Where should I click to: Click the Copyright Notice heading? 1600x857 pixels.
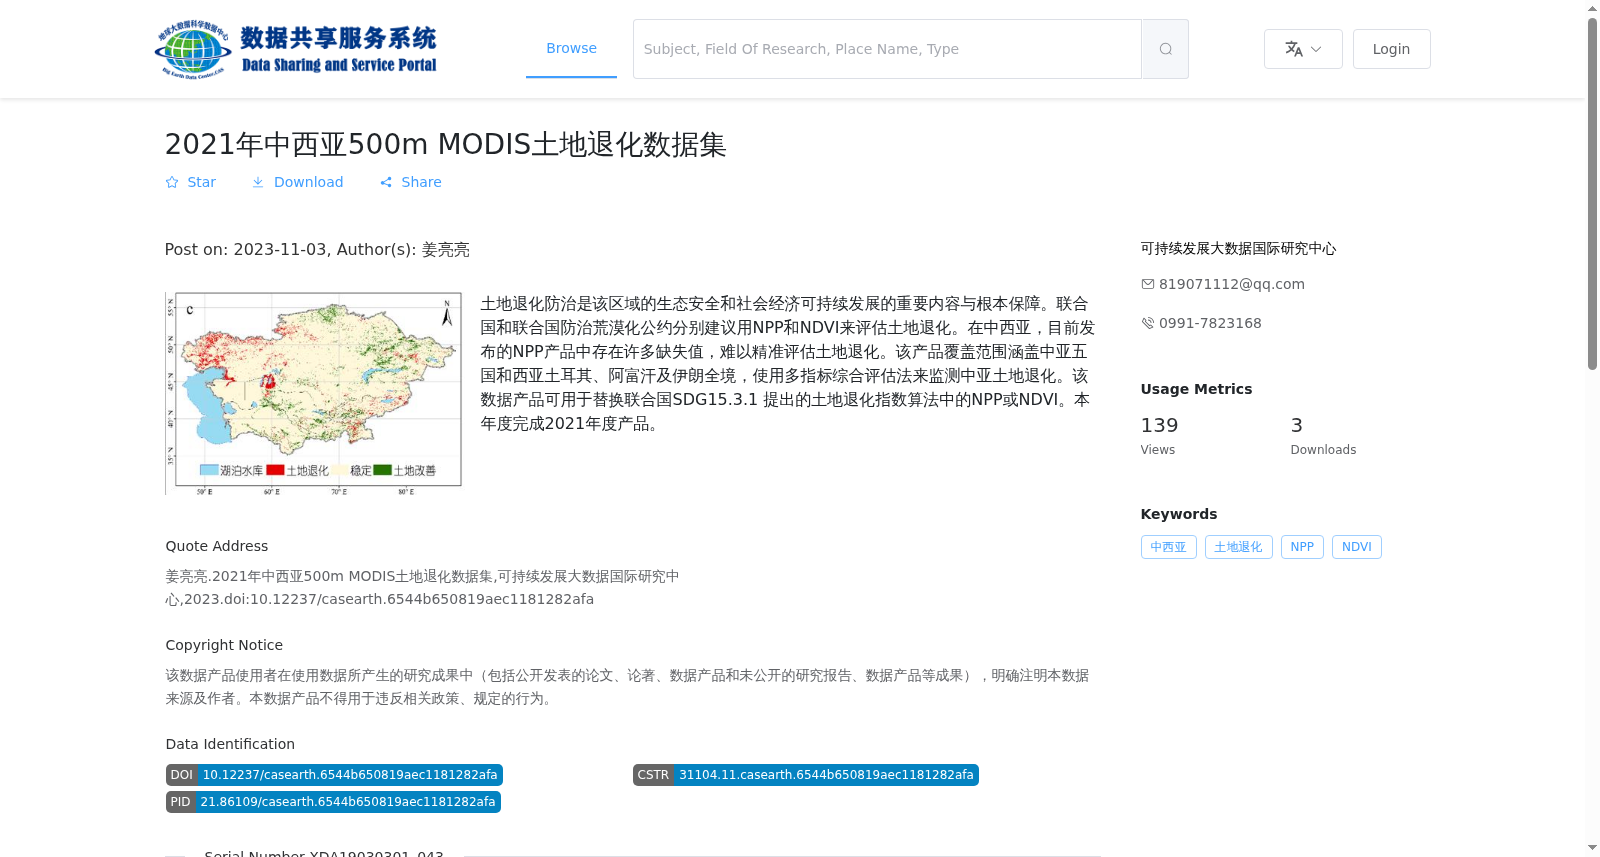click(x=224, y=645)
